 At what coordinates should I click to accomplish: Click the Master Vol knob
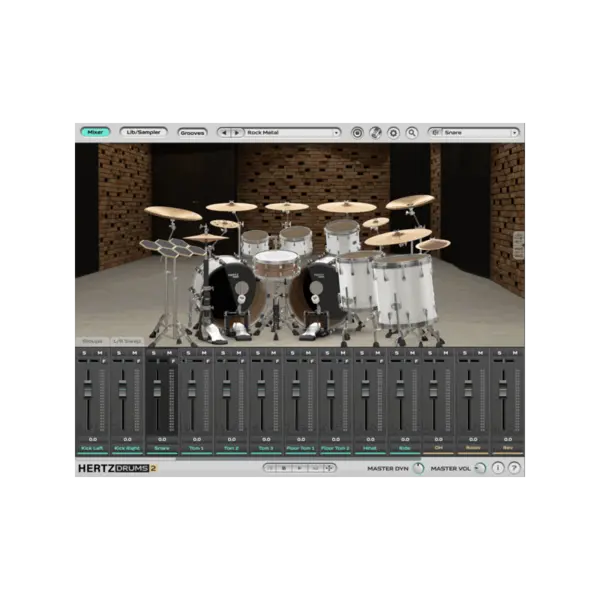coord(481,468)
